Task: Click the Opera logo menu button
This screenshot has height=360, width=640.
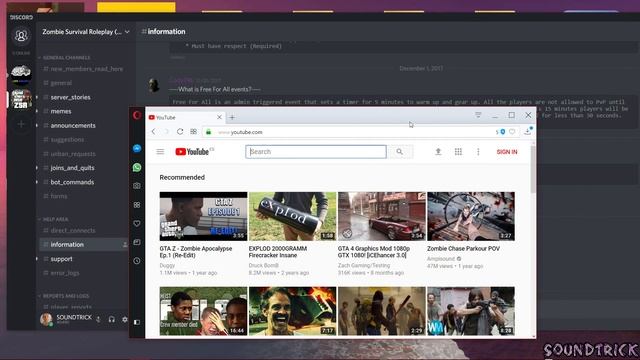Action: [137, 116]
